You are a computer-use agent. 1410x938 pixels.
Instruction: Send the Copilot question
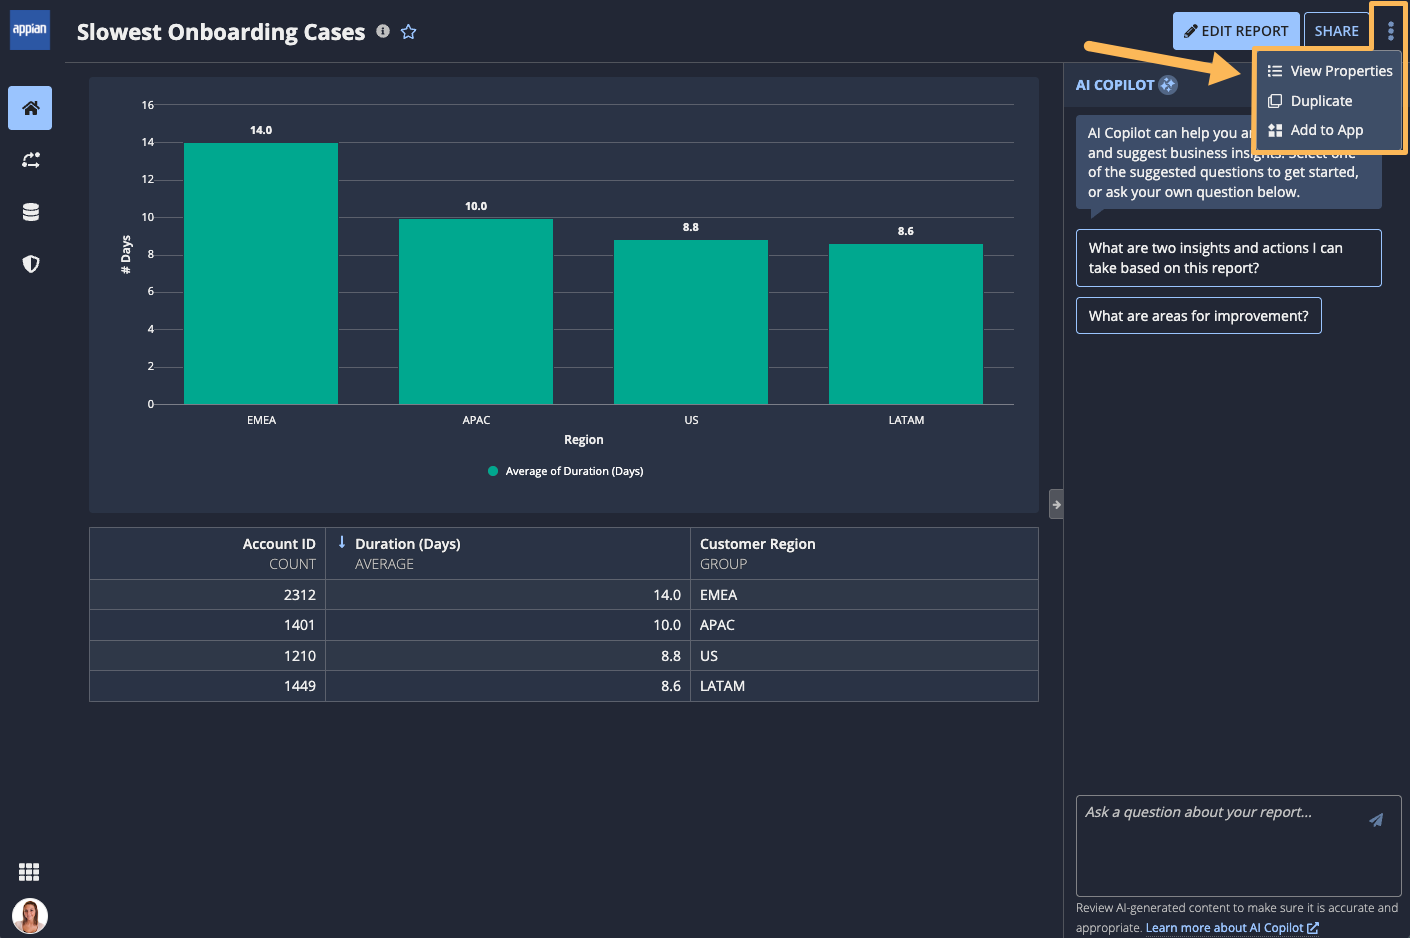(x=1376, y=820)
